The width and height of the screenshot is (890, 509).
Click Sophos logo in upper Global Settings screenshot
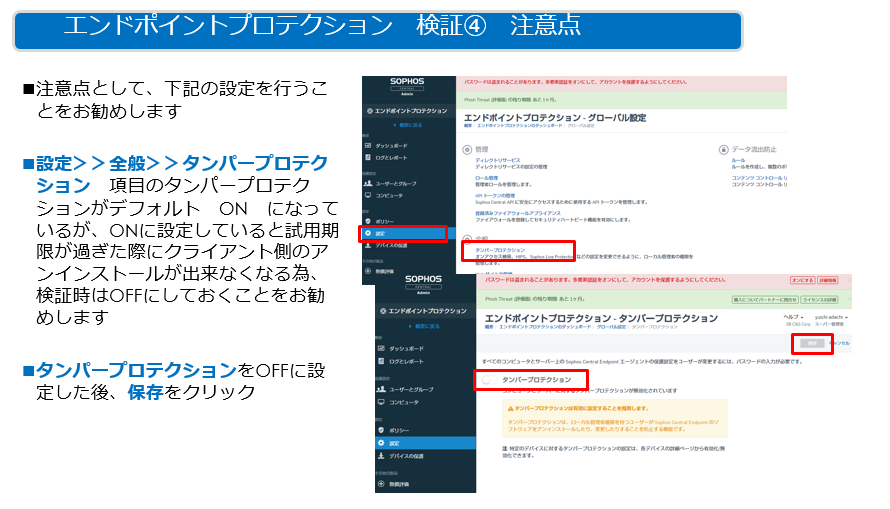(x=407, y=82)
